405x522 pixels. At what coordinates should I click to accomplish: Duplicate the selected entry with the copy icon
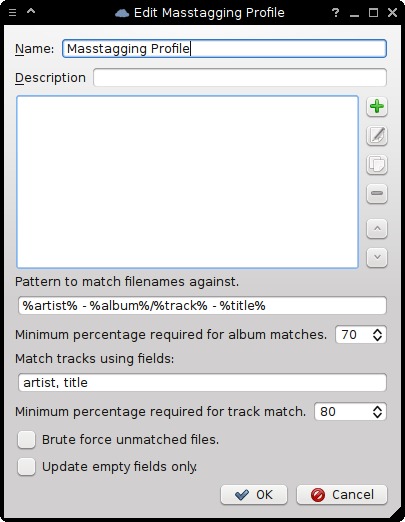[377, 164]
